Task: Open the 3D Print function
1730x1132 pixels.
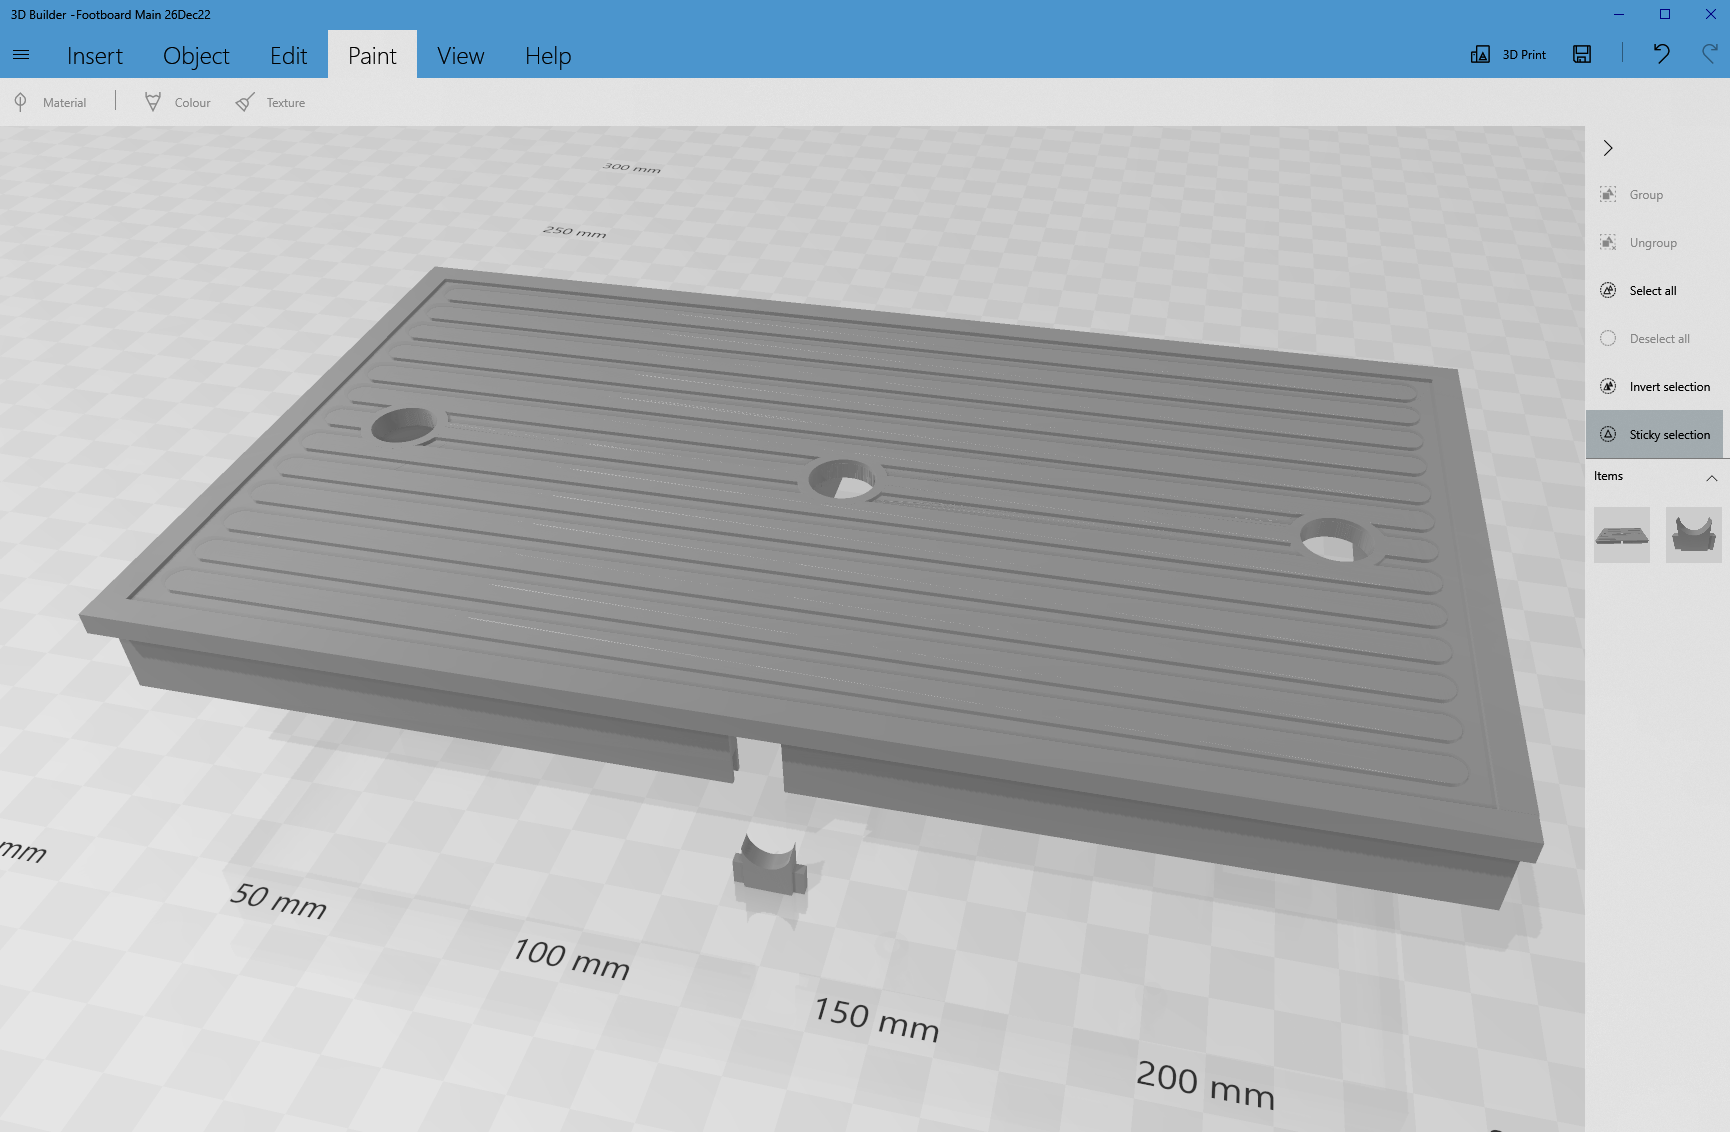Action: pos(1507,55)
